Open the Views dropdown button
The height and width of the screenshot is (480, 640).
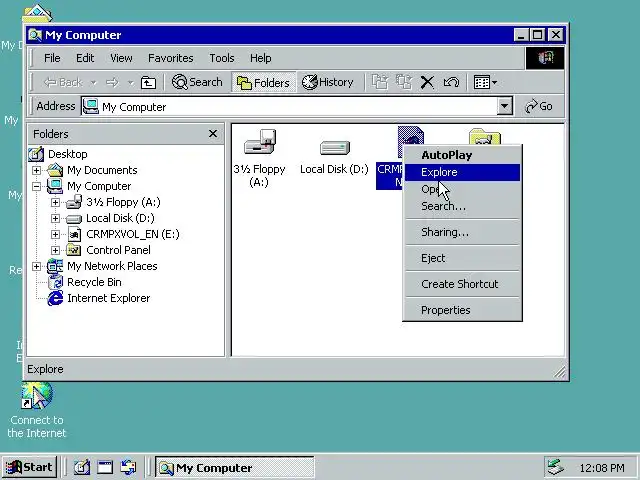coord(485,82)
